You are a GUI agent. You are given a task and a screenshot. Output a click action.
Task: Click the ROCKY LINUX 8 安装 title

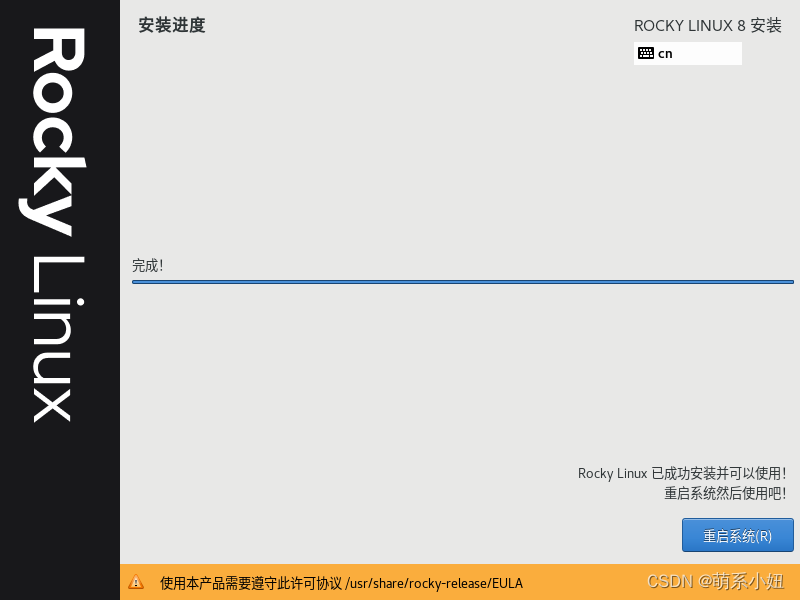pos(708,26)
